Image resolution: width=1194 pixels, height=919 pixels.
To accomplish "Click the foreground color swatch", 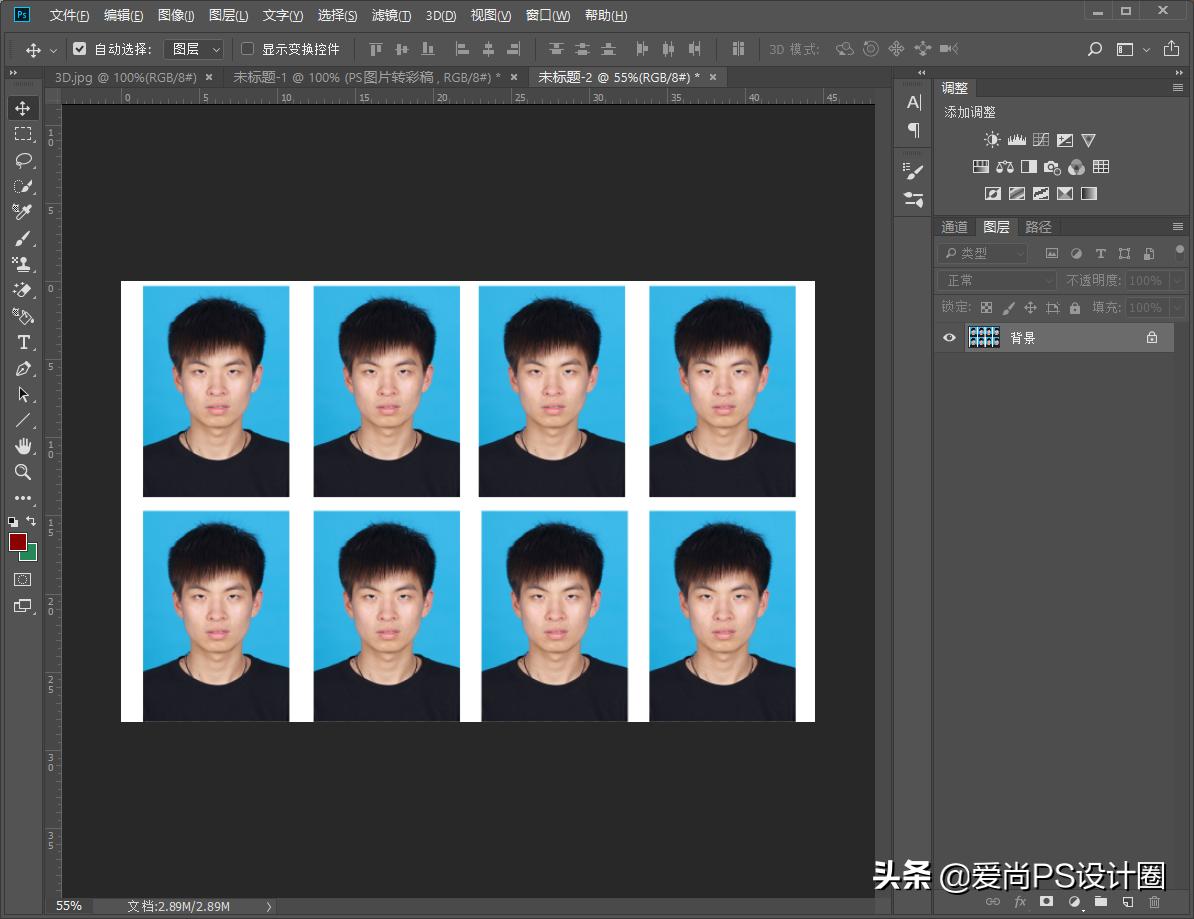I will 17,541.
